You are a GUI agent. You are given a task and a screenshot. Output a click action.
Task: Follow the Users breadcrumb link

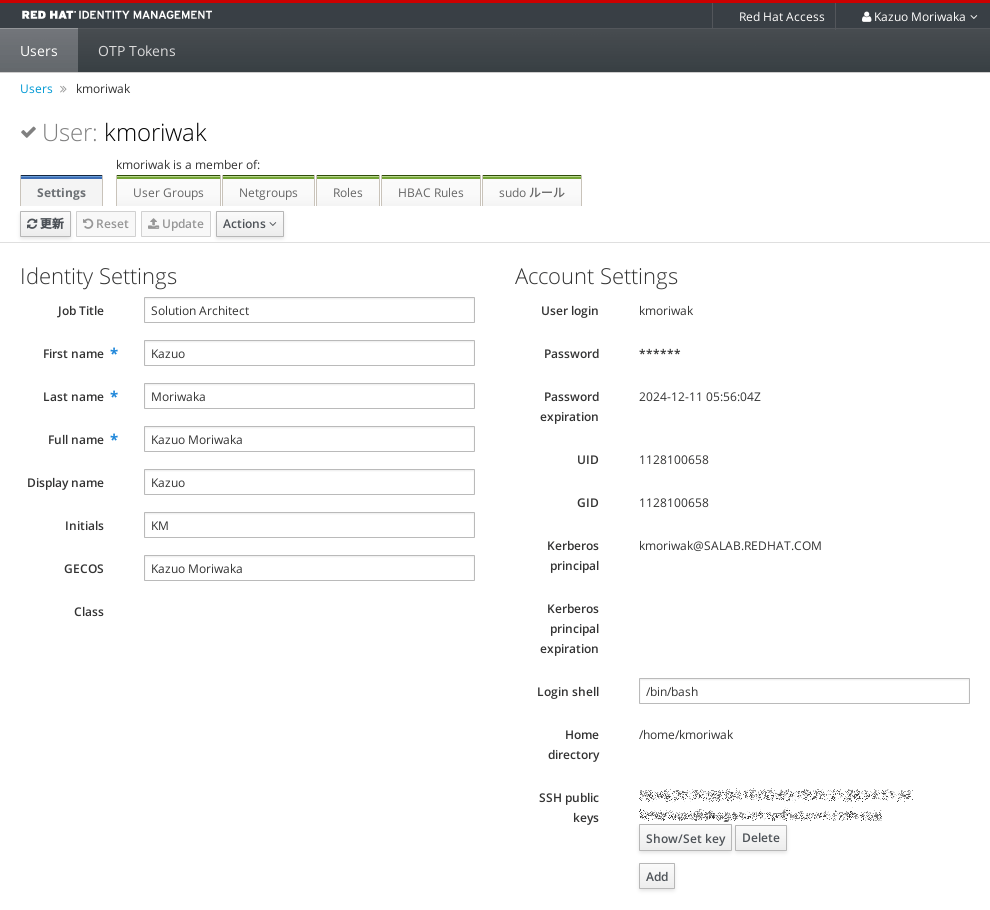coord(36,88)
